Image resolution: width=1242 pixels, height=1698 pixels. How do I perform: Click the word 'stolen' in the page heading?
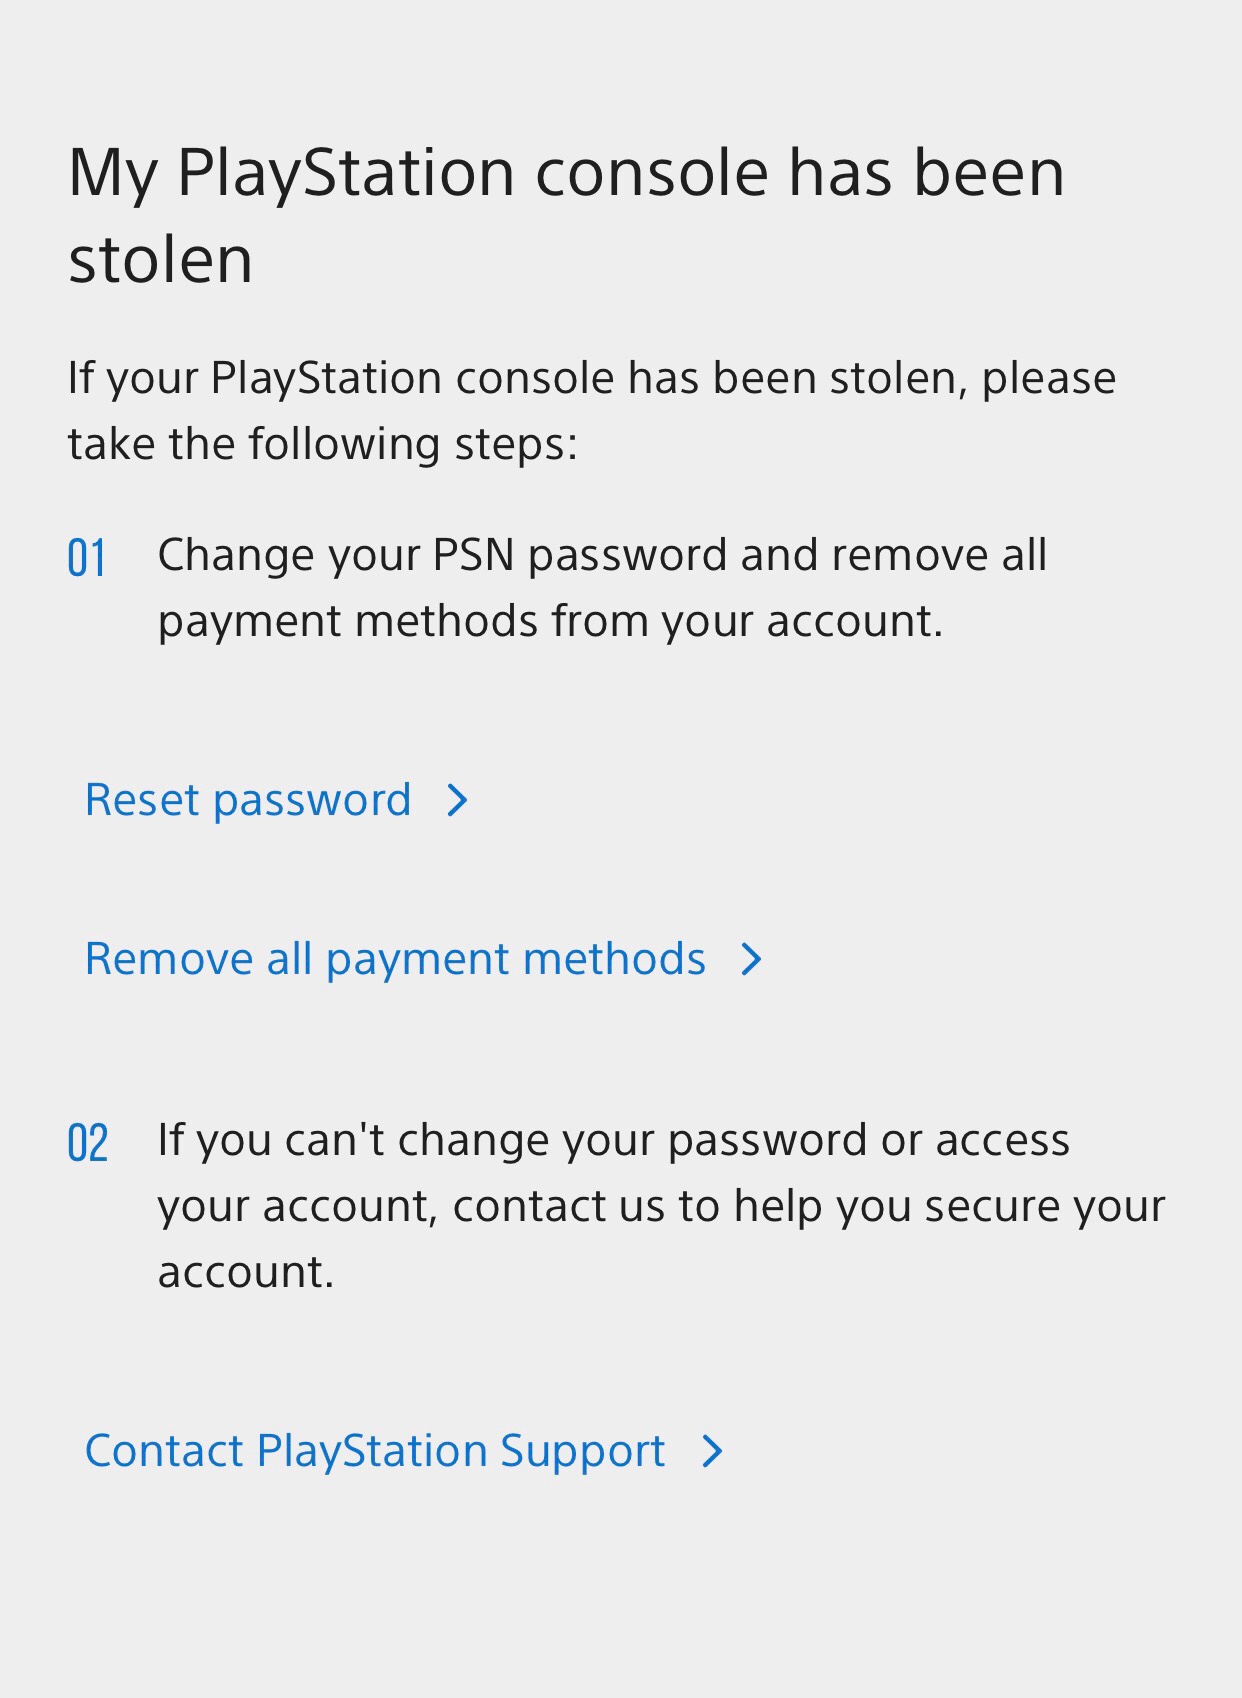[160, 260]
